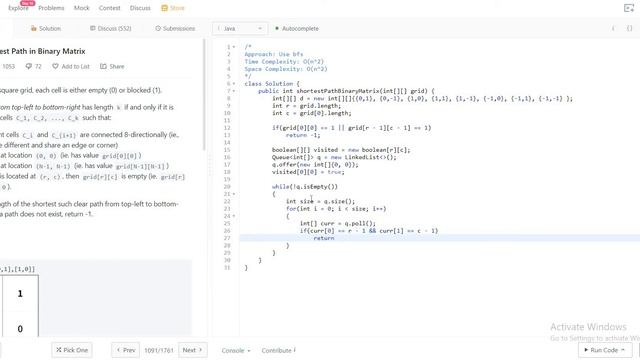Open the Discuss menu in top navigation
Image resolution: width=640 pixels, height=360 pixels.
[140, 8]
